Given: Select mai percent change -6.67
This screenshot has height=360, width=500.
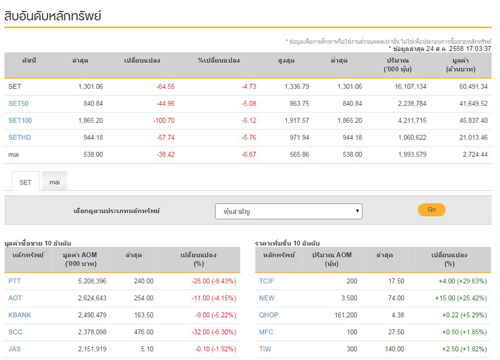Looking at the screenshot, I should pyautogui.click(x=249, y=155).
